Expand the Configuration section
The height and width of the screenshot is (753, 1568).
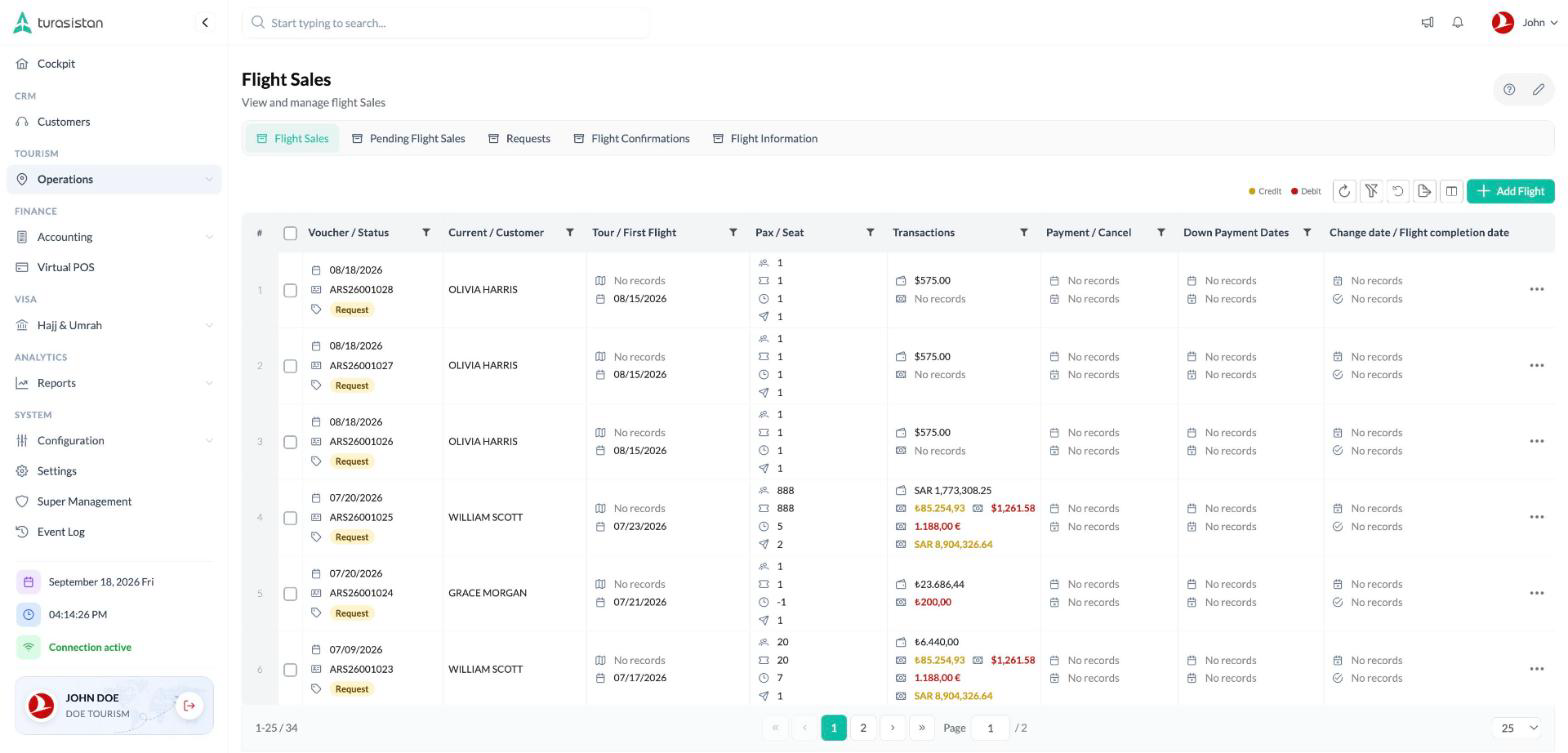coord(114,441)
